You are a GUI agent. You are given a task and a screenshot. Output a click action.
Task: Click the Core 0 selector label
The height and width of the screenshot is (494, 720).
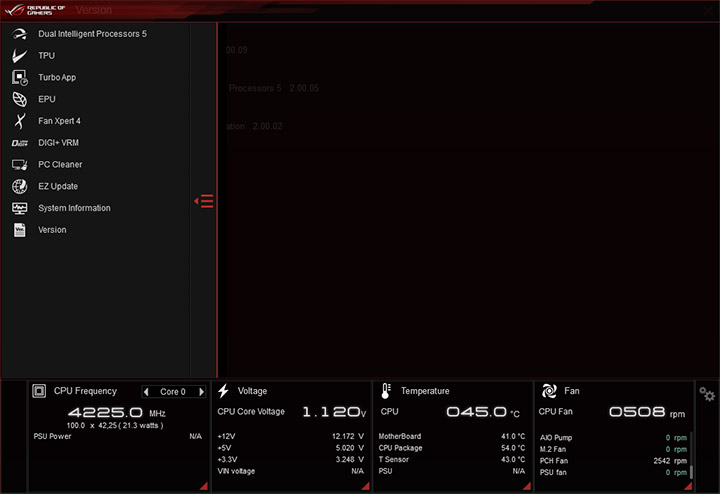pyautogui.click(x=173, y=392)
